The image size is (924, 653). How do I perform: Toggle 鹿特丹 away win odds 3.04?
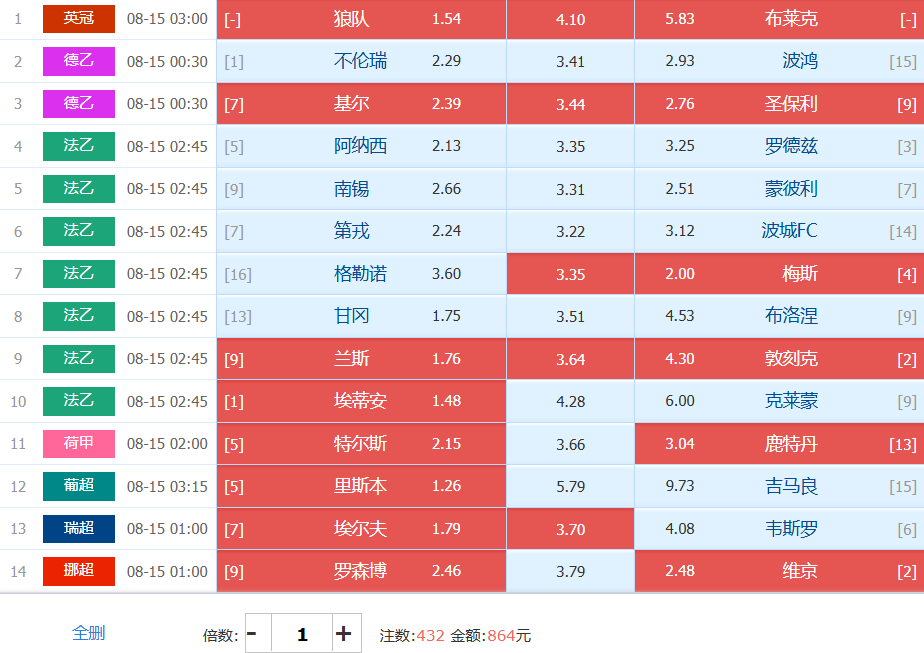(x=780, y=443)
